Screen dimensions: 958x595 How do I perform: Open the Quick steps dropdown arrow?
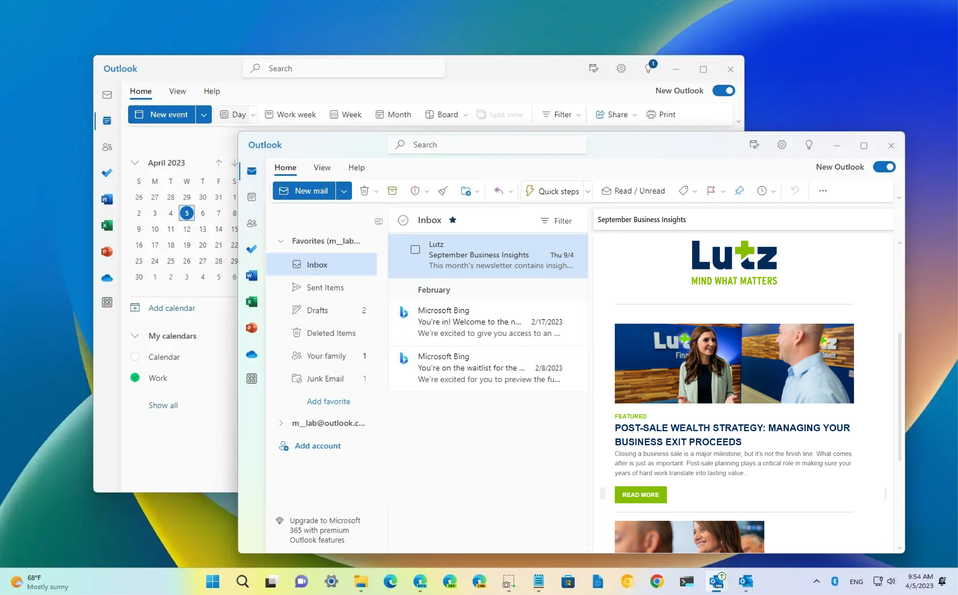pyautogui.click(x=588, y=191)
